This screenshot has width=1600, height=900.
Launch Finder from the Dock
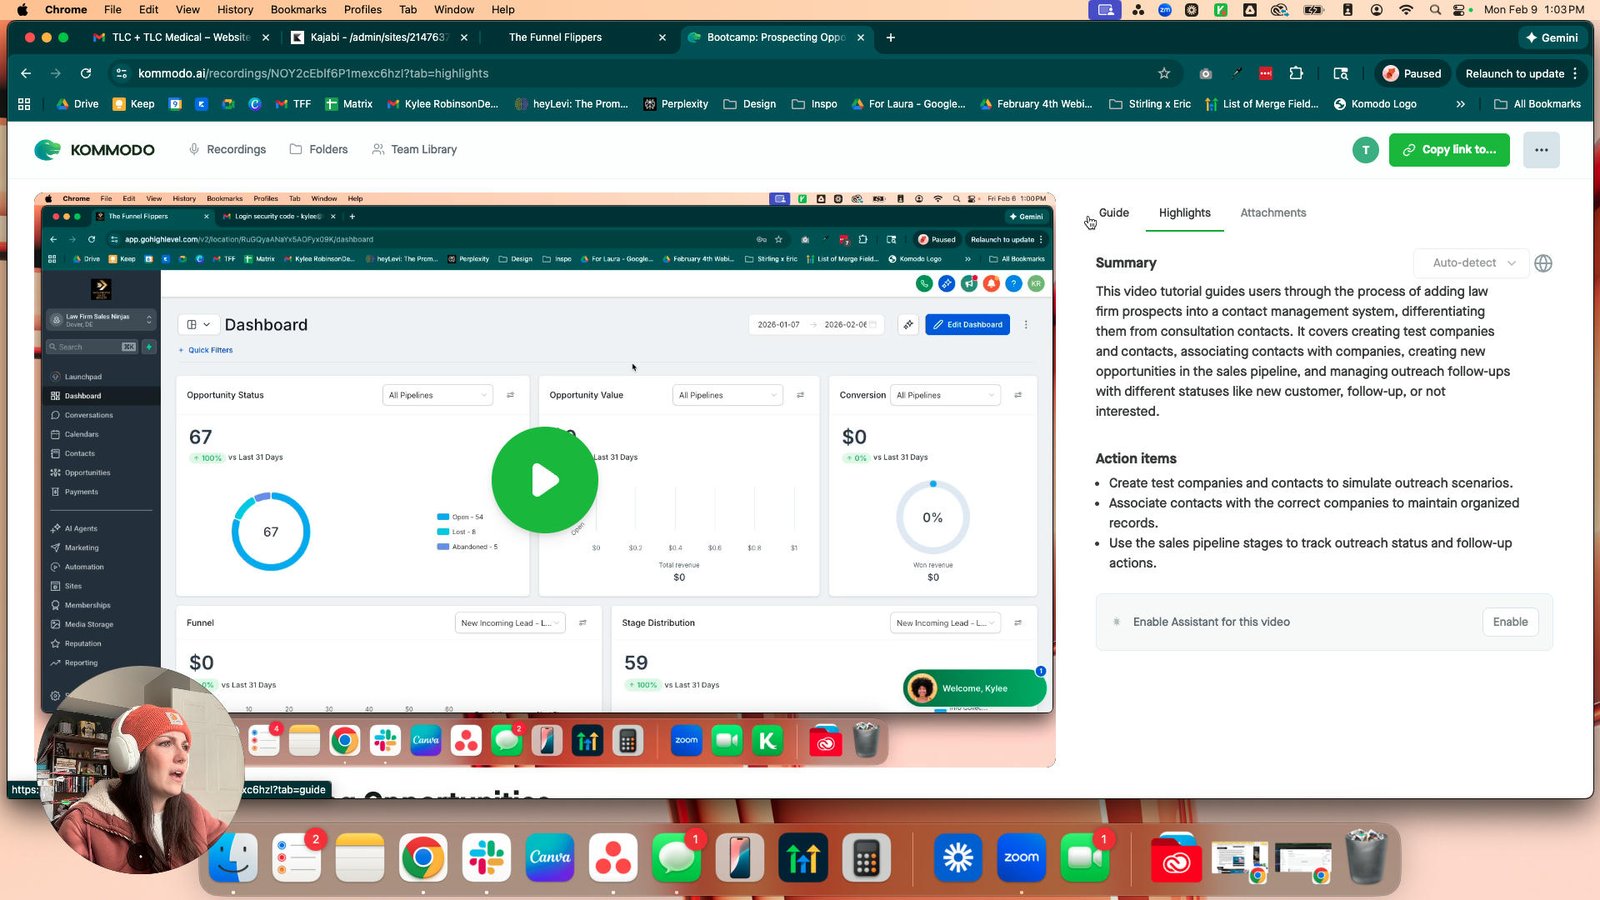(x=233, y=857)
